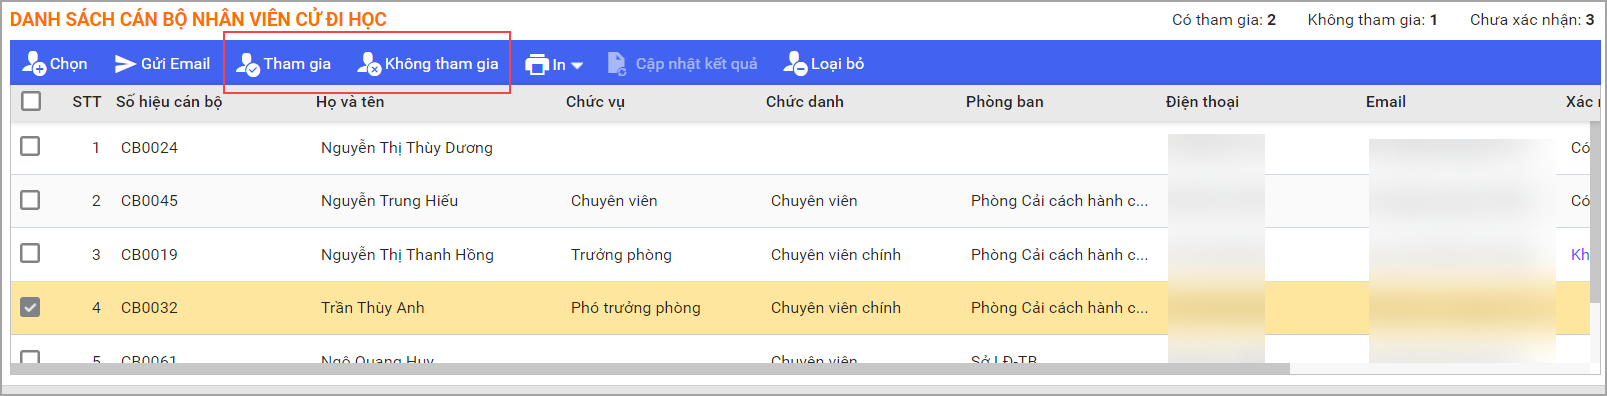This screenshot has height=396, width=1607.
Task: Select the row of Nguyễn Thị Thanh Hồng
Action: click(800, 254)
